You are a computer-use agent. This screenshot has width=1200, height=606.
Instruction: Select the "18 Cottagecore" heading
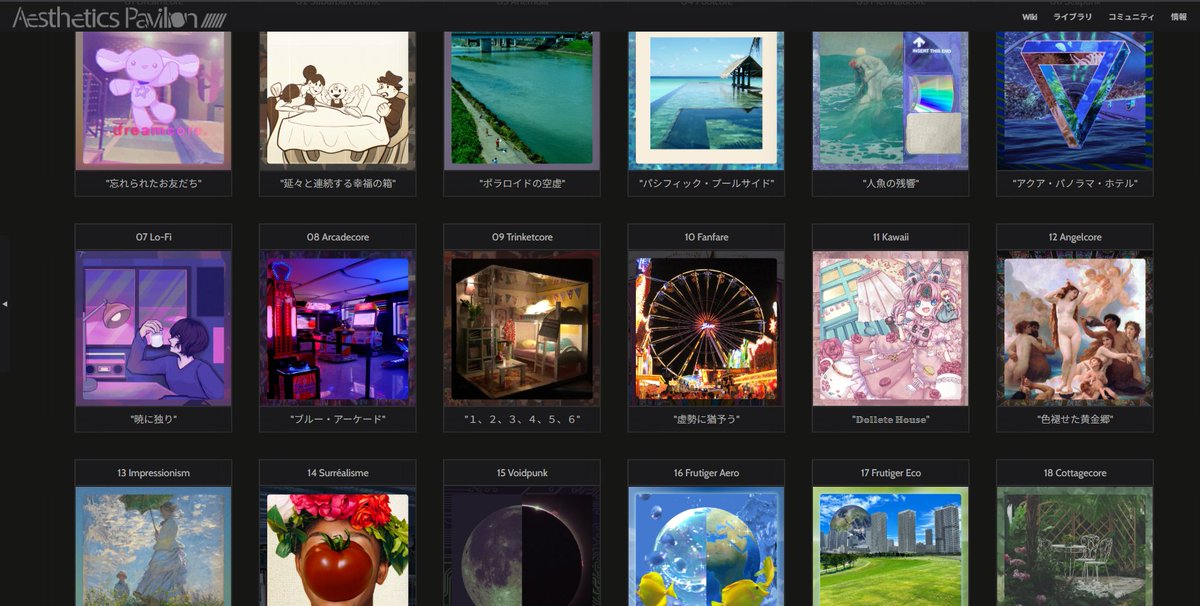1074,472
